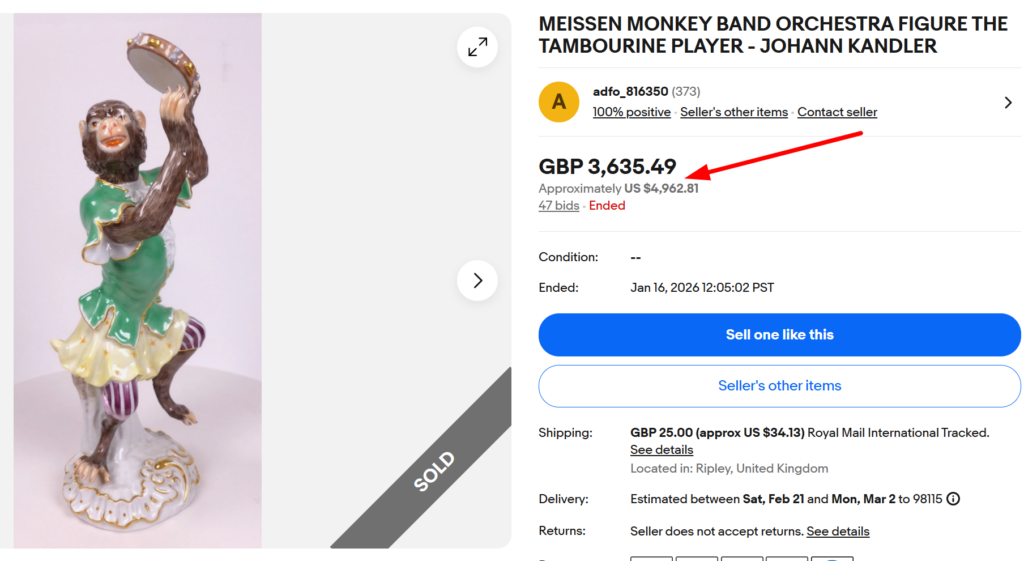Screen dimensions: 1024x561
Task: Expand the monkey figure image to fullscreen
Action: coord(478,47)
